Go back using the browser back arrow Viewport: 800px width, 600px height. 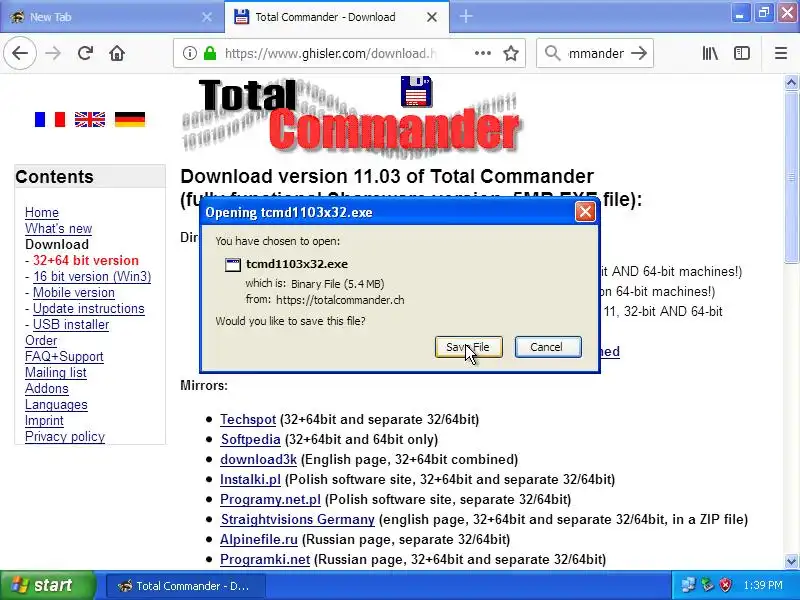(x=20, y=53)
